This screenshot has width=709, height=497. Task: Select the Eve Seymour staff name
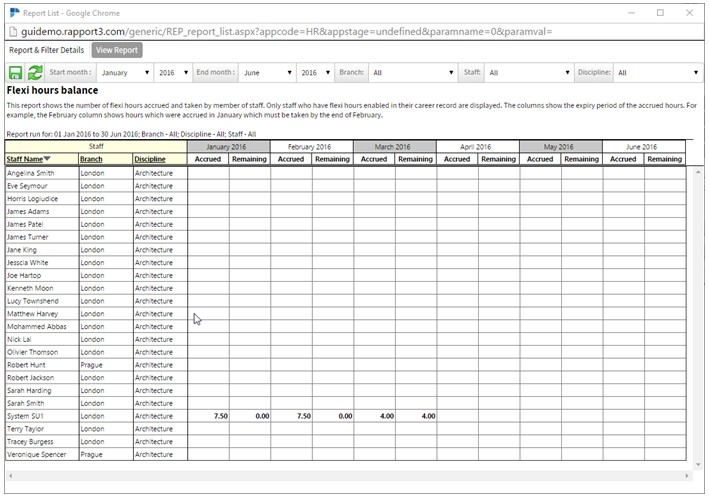pos(27,186)
